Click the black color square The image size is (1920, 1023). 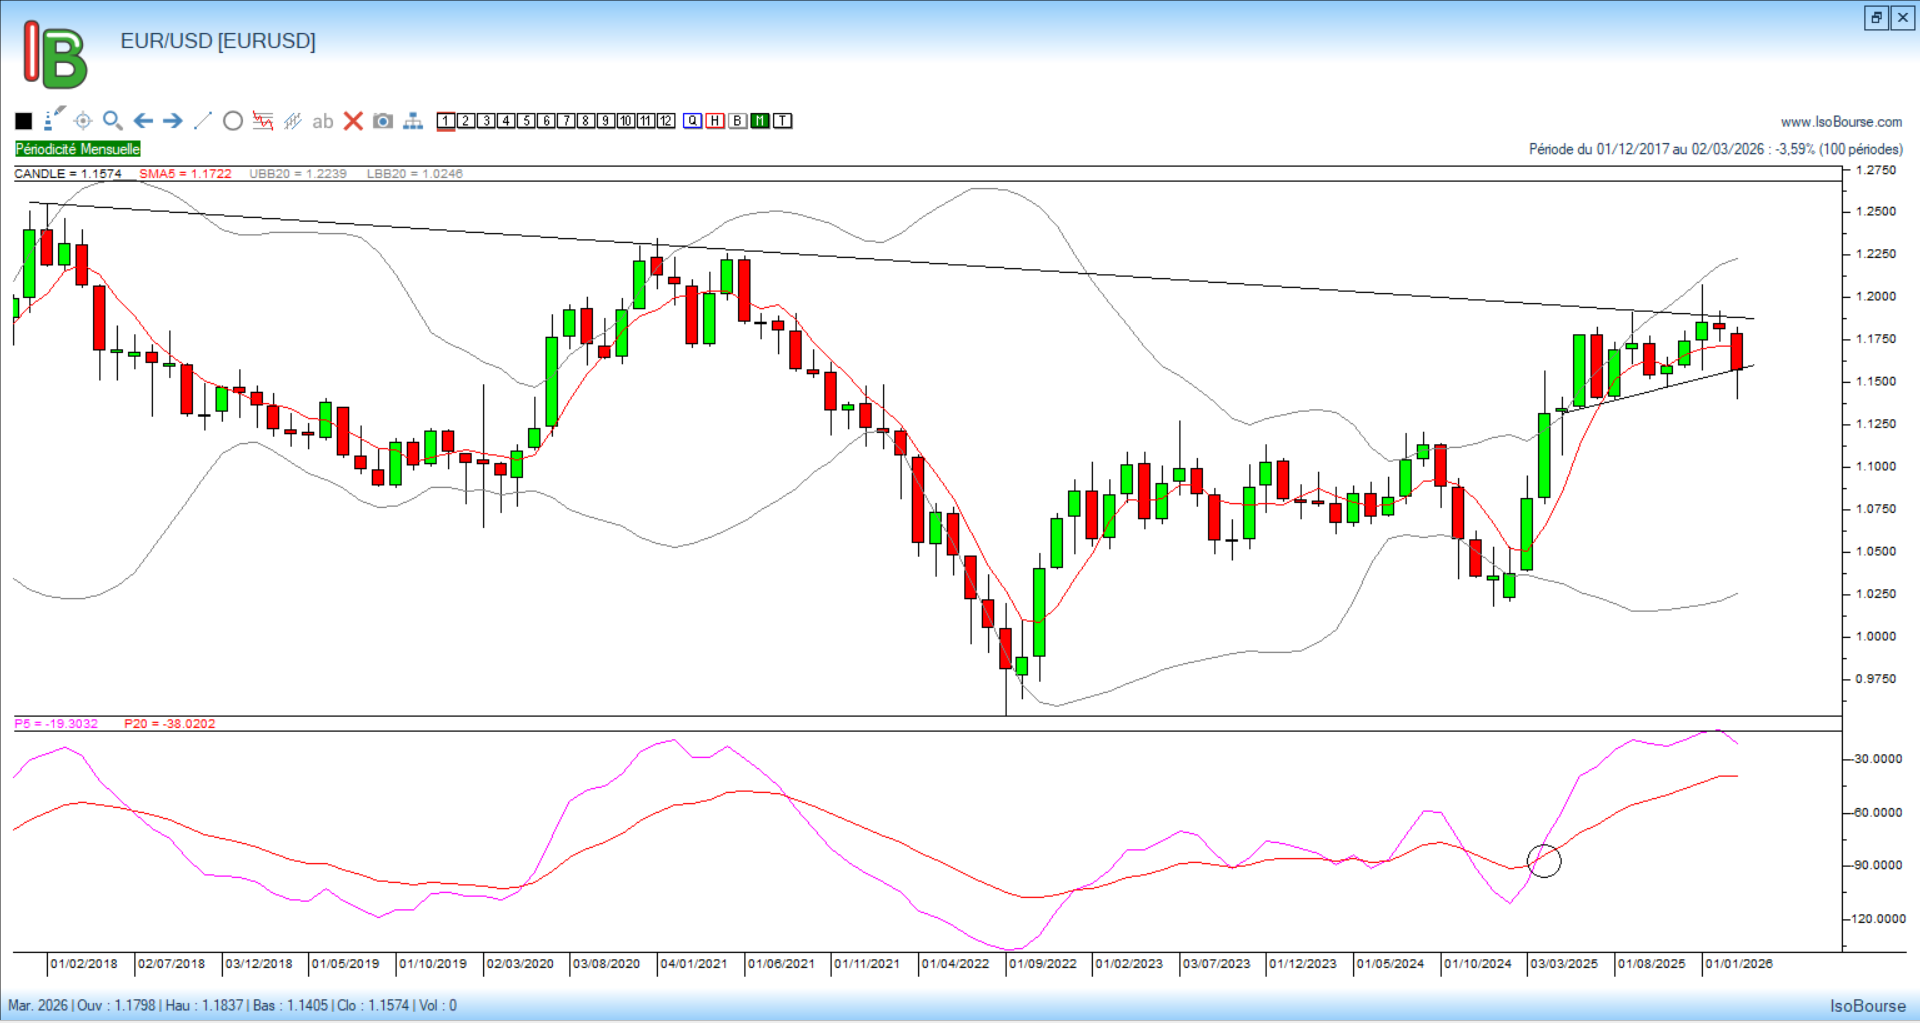[x=24, y=121]
